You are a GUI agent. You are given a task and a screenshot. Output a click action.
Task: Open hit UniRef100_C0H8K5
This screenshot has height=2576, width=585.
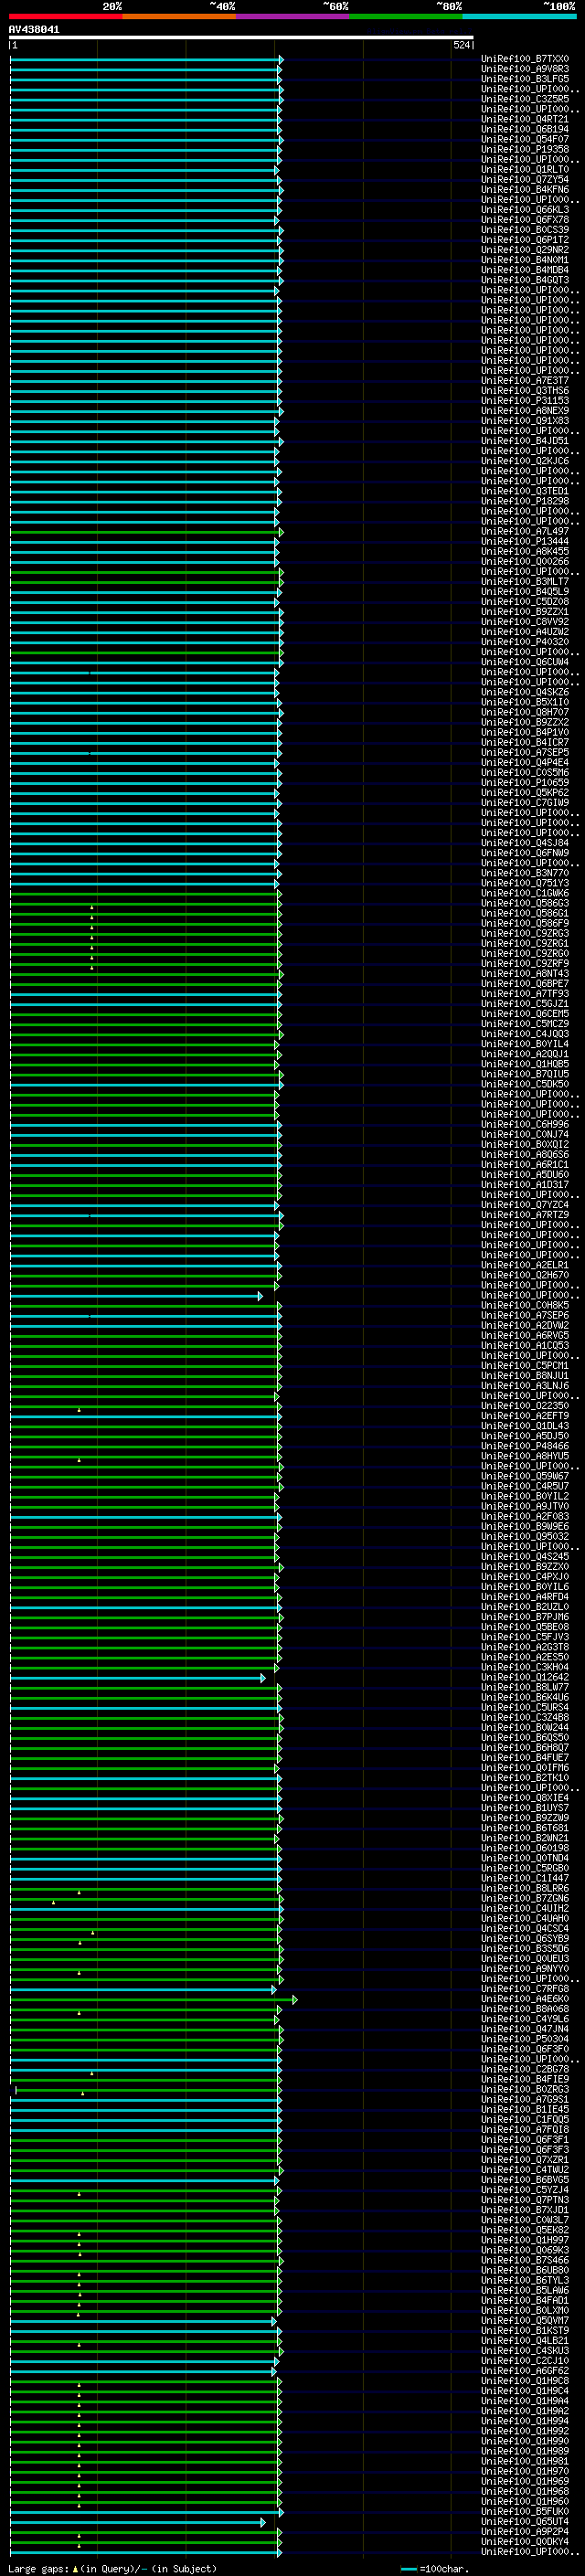[x=525, y=1305]
